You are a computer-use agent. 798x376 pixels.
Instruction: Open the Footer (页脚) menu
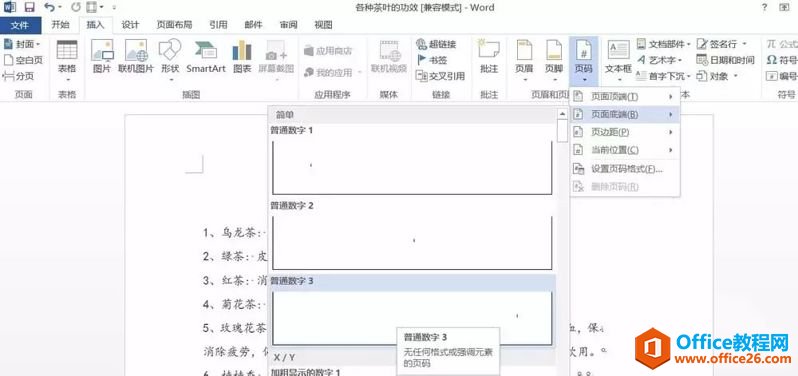pos(554,61)
